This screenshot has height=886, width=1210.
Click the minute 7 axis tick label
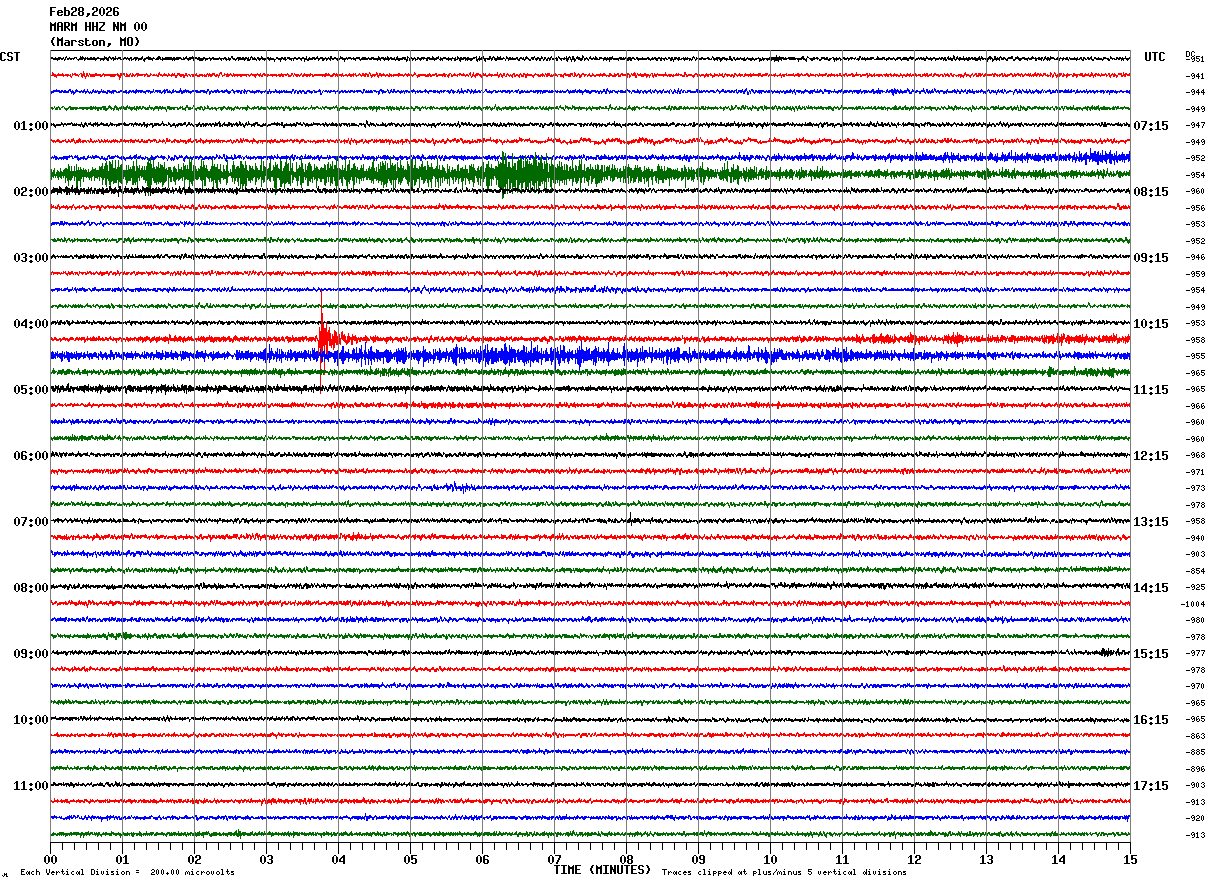pyautogui.click(x=554, y=859)
